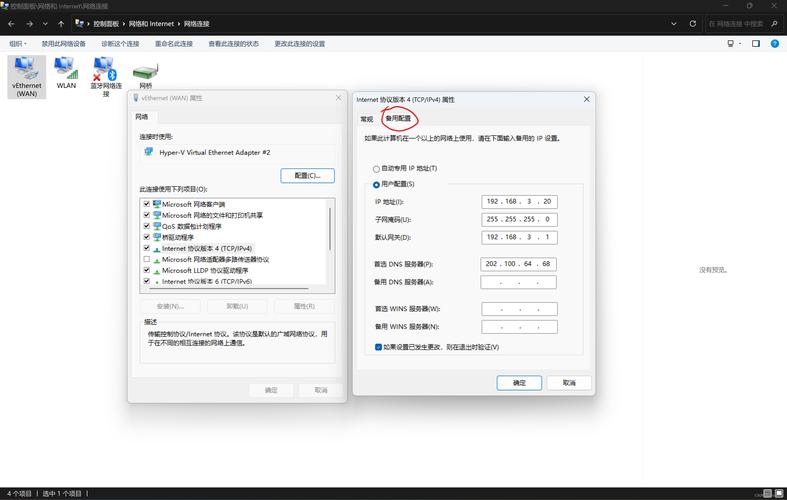The height and width of the screenshot is (500, 787).
Task: Refresh the network connections list
Action: pos(693,24)
